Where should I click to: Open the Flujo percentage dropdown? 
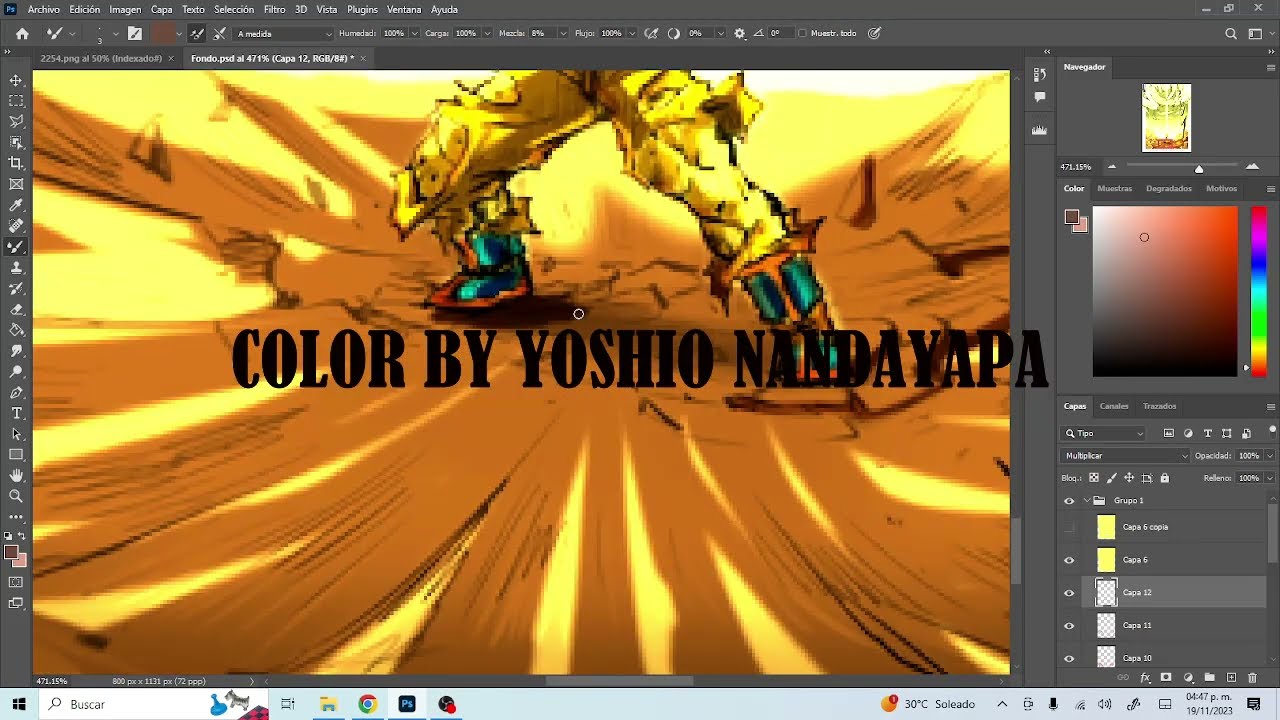pos(631,33)
